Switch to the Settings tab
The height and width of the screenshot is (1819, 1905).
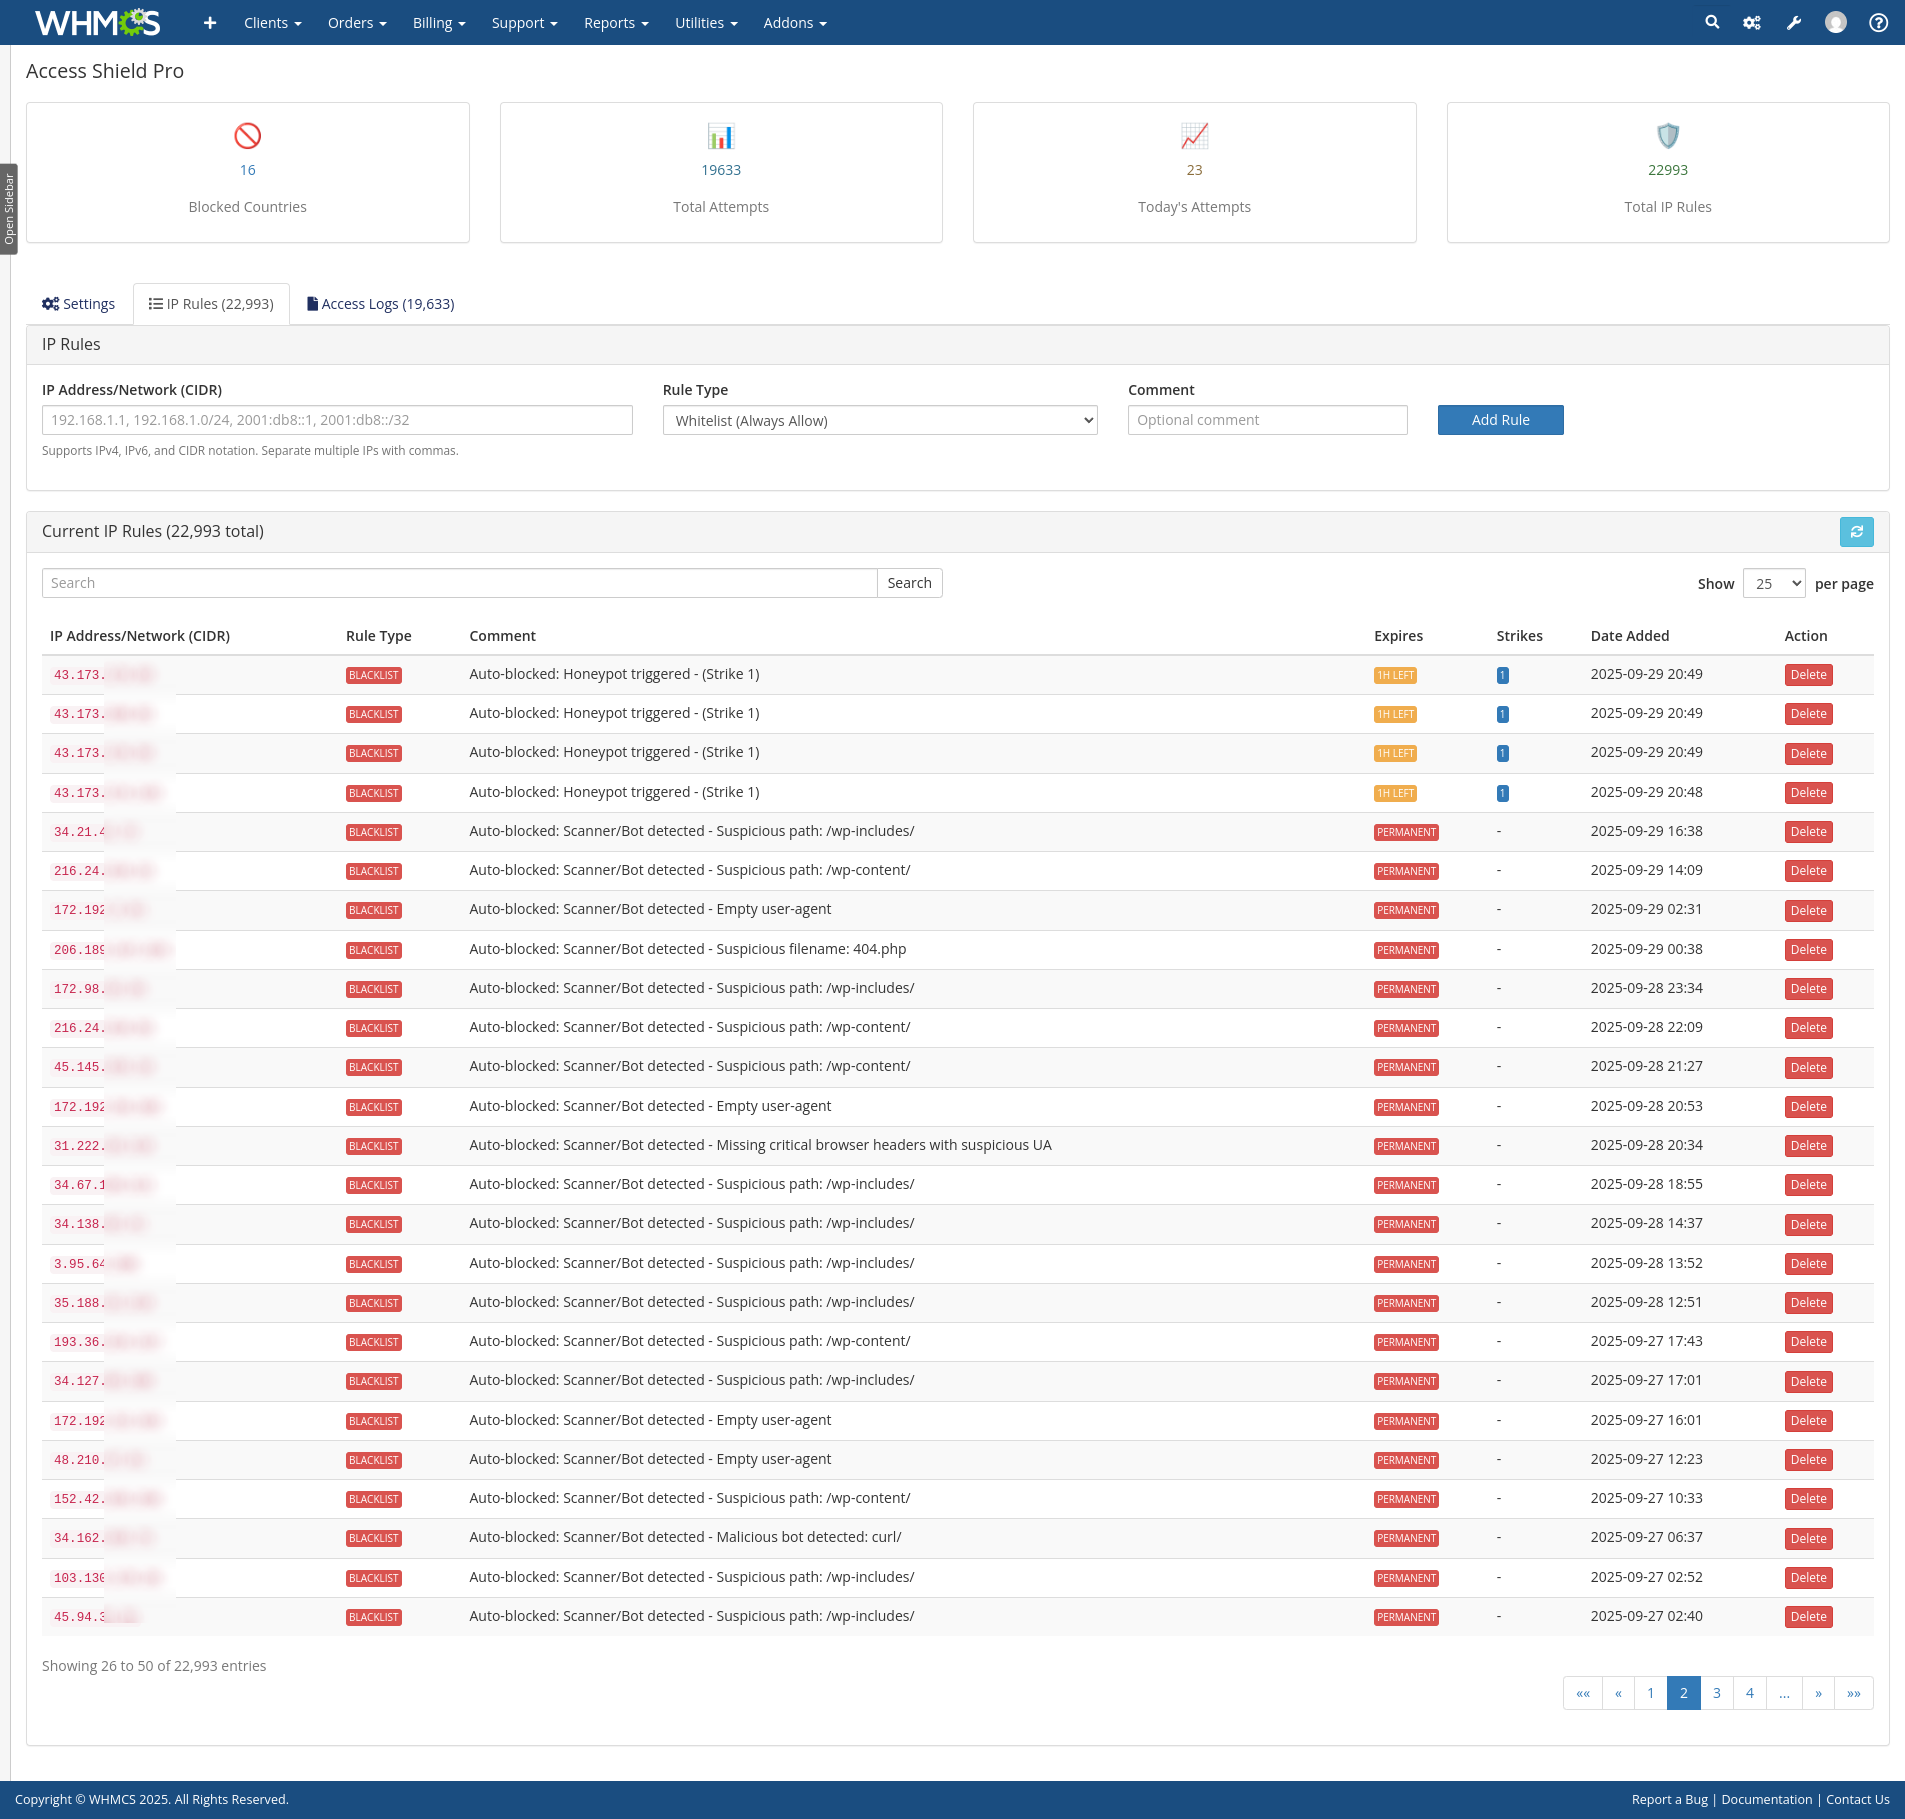tap(79, 304)
